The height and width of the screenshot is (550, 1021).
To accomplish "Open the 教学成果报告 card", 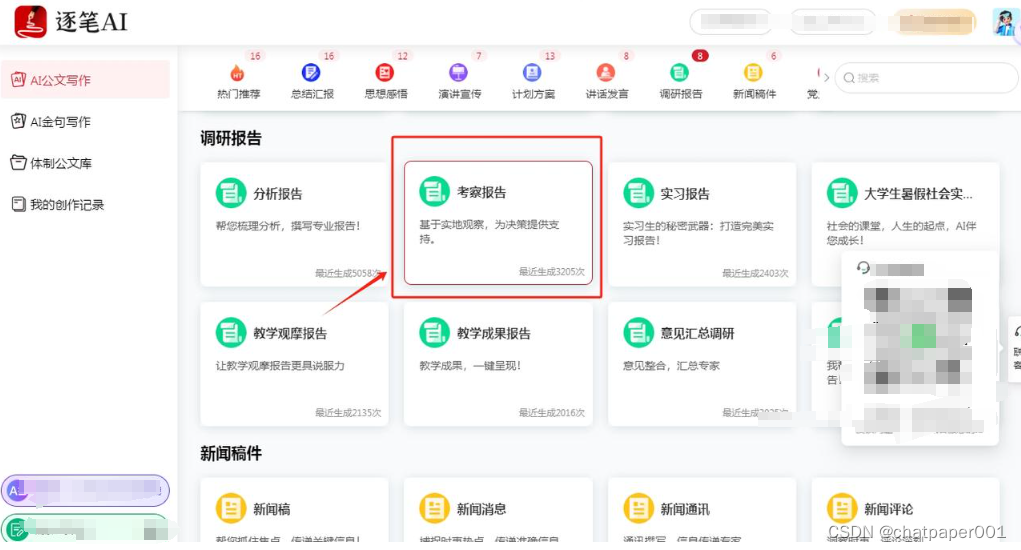I will 498,364.
